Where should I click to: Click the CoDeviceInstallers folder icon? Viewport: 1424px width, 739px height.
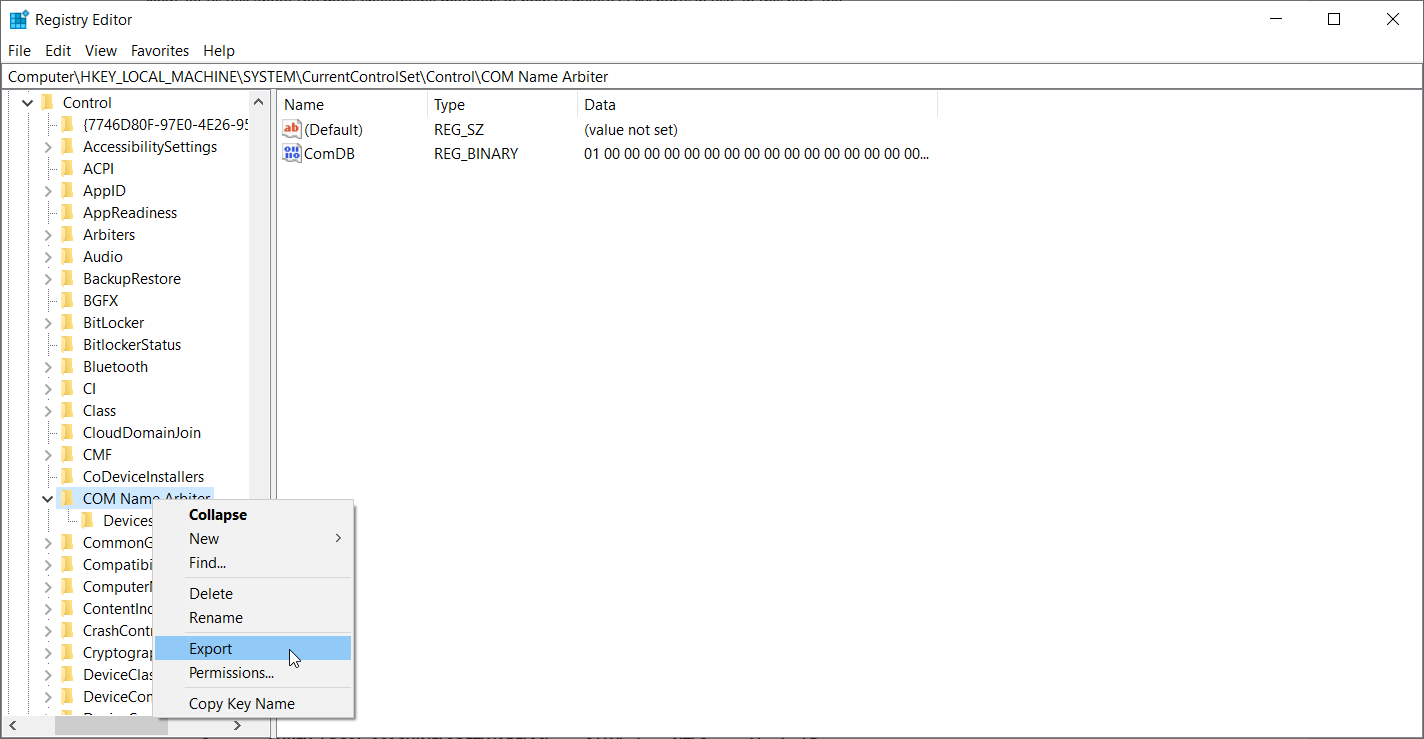(68, 476)
